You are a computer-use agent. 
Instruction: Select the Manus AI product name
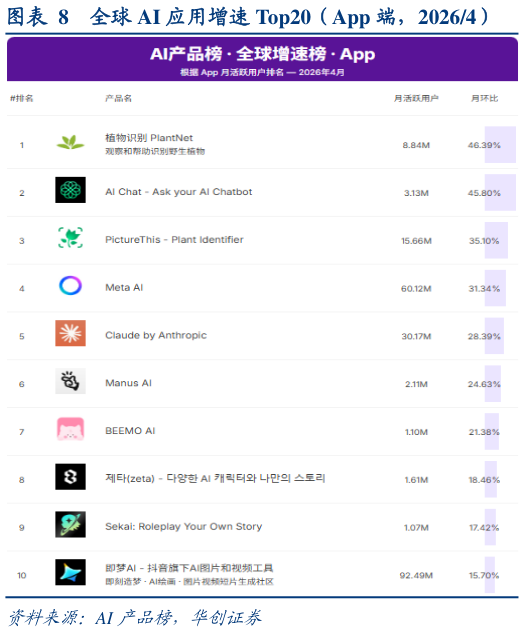pyautogui.click(x=128, y=383)
